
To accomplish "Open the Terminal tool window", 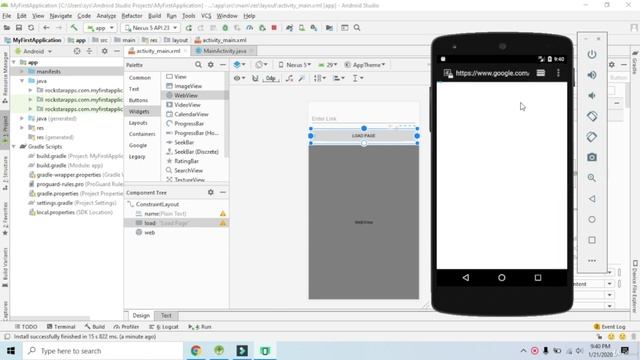I will 61,327.
